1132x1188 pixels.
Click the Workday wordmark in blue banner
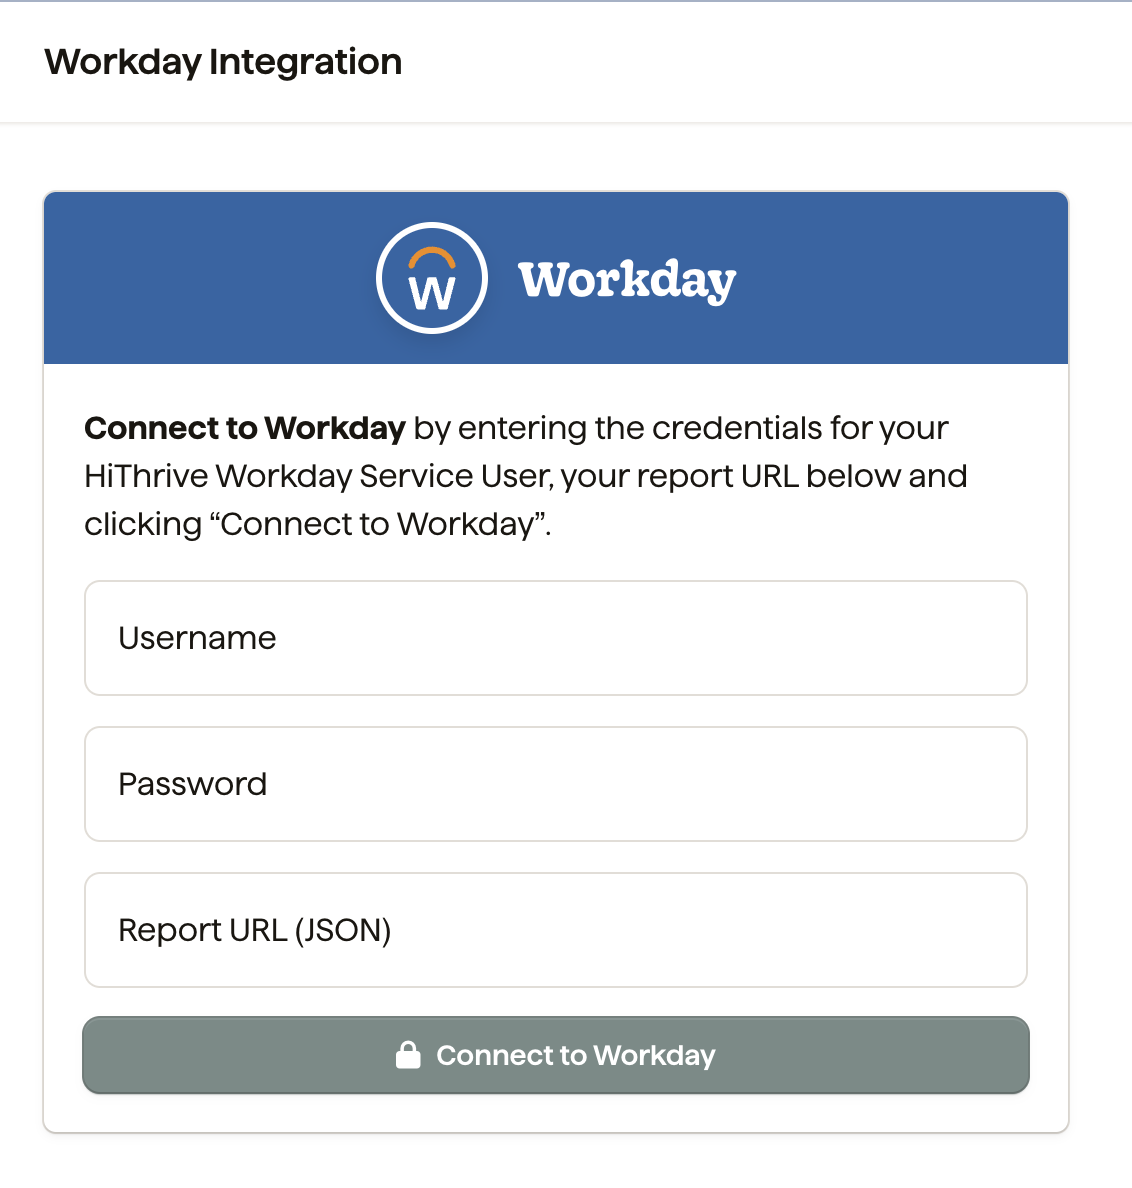click(626, 280)
